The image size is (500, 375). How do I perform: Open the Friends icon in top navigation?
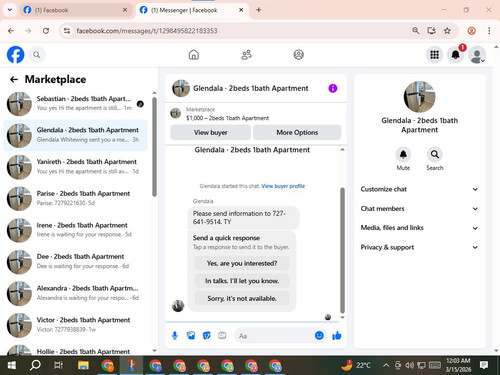[x=246, y=55]
